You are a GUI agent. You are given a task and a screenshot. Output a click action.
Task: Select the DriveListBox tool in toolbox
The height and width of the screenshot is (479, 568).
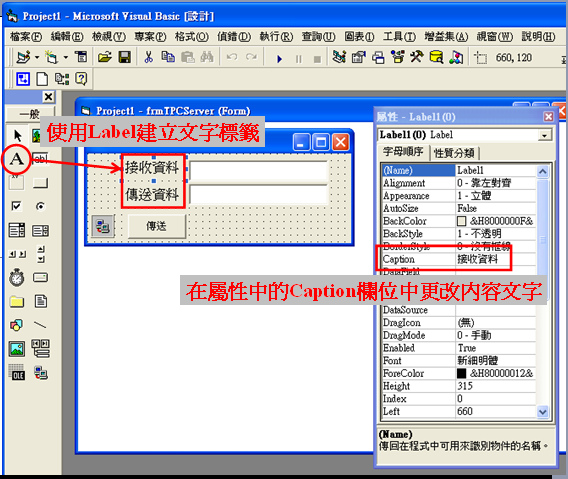(x=40, y=278)
